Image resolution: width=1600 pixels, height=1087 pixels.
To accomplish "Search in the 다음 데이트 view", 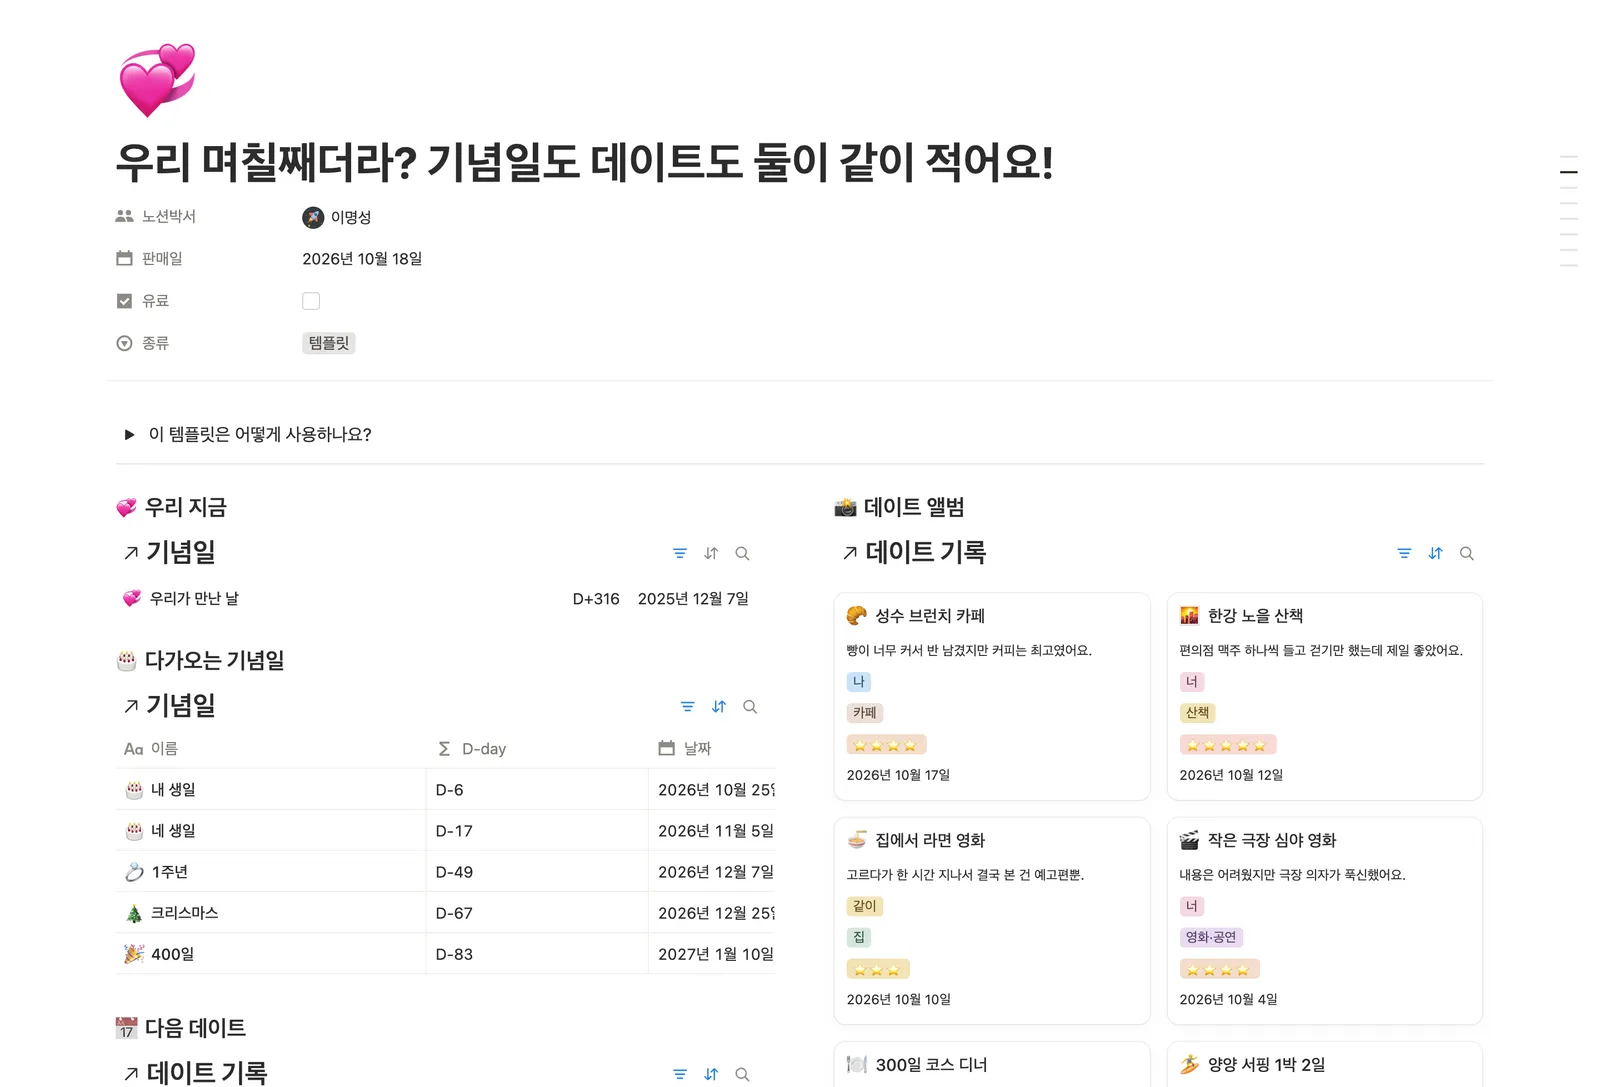I will pyautogui.click(x=742, y=1074).
